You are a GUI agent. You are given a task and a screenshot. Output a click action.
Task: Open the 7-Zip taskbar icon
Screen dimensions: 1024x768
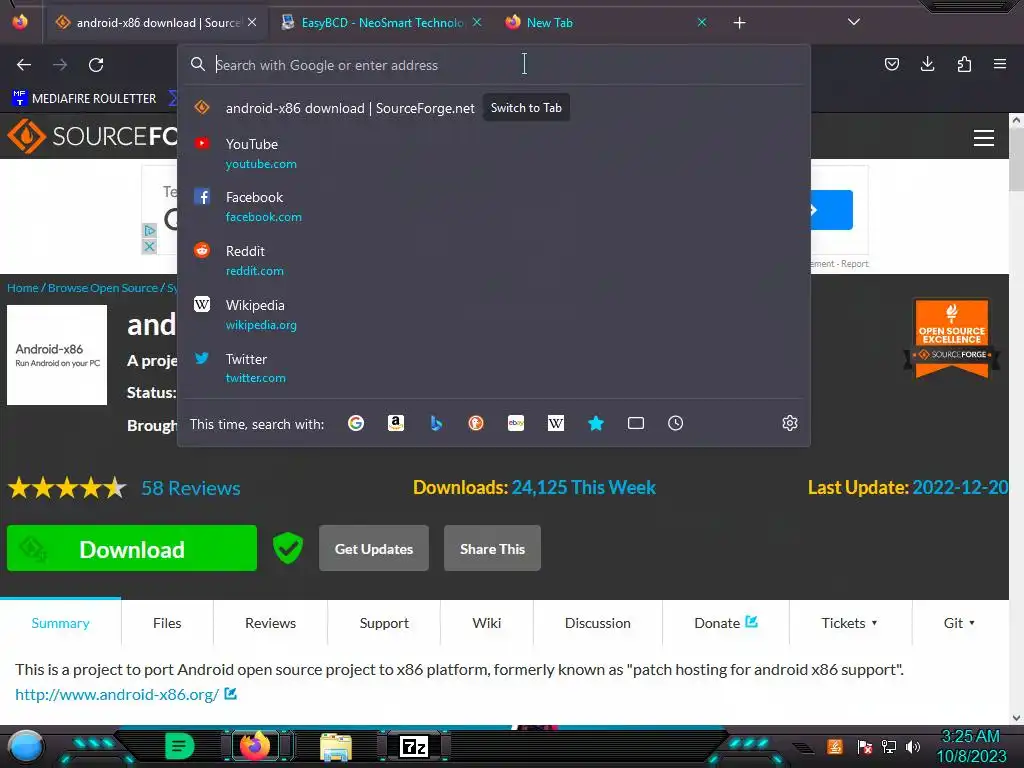click(x=414, y=746)
